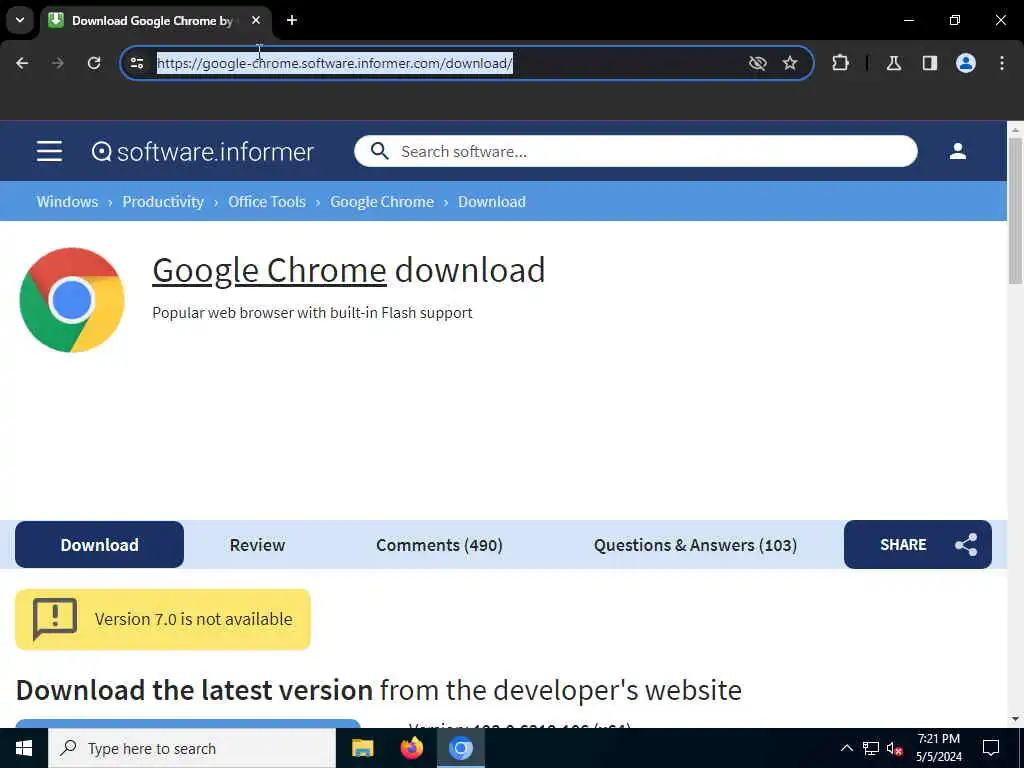Select the Download Google Chrome browser tab
The image size is (1024, 768).
click(155, 20)
